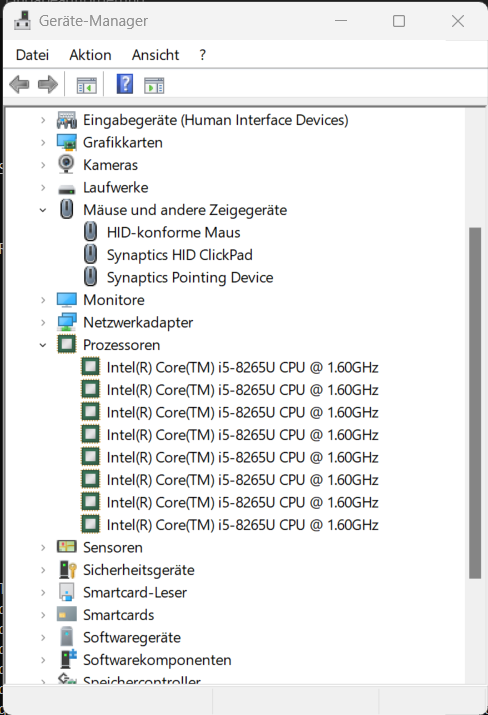
Task: Click the blue help question mark icon
Action: [125, 84]
